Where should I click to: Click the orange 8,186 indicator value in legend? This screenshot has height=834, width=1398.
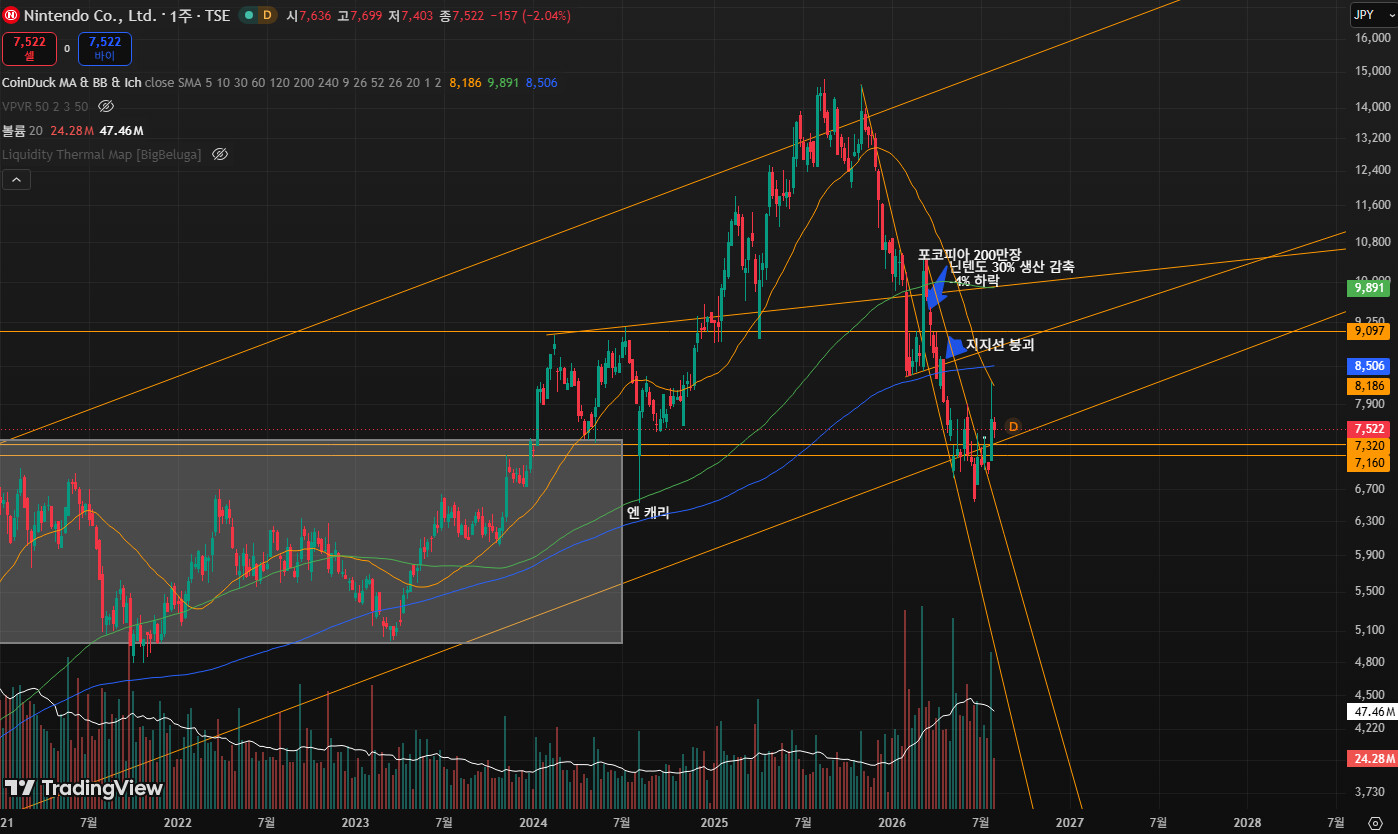(465, 82)
